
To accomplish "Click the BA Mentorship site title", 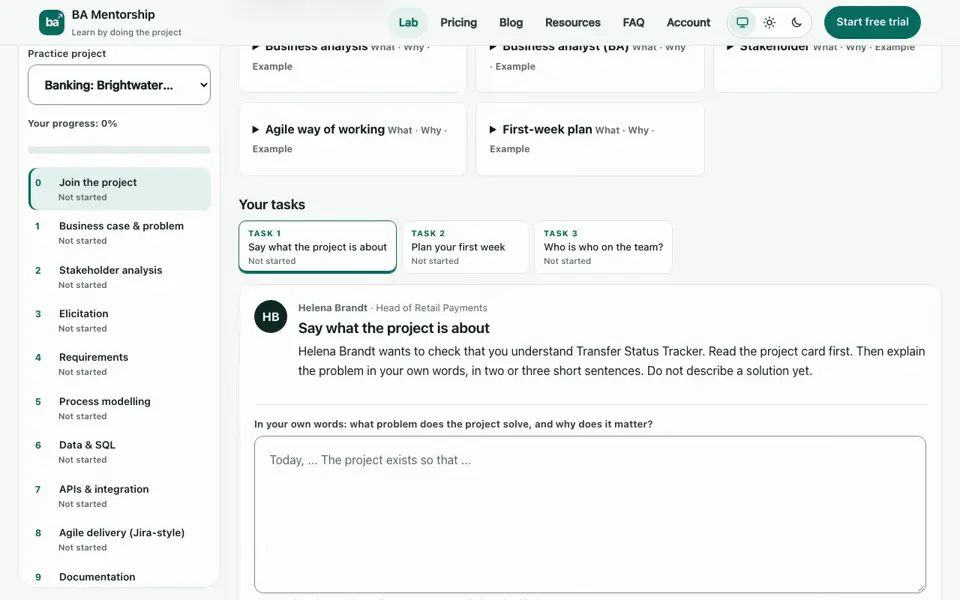I will tap(113, 15).
